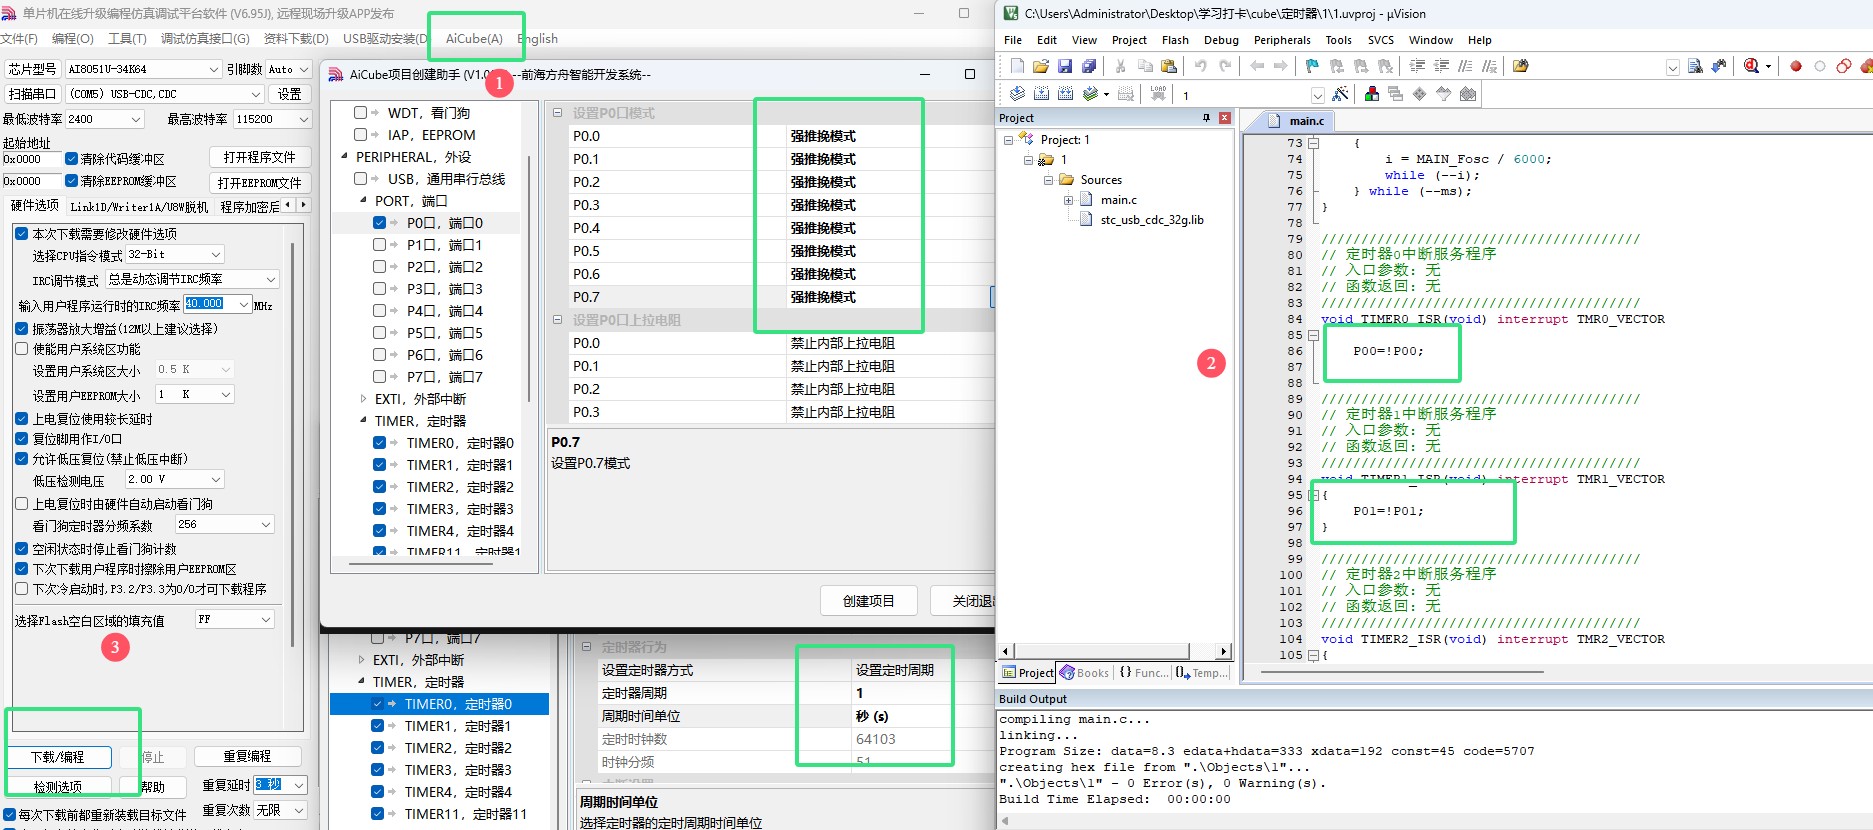Image resolution: width=1873 pixels, height=830 pixels.
Task: Click Build target icon in µVision
Action: coord(1041,94)
